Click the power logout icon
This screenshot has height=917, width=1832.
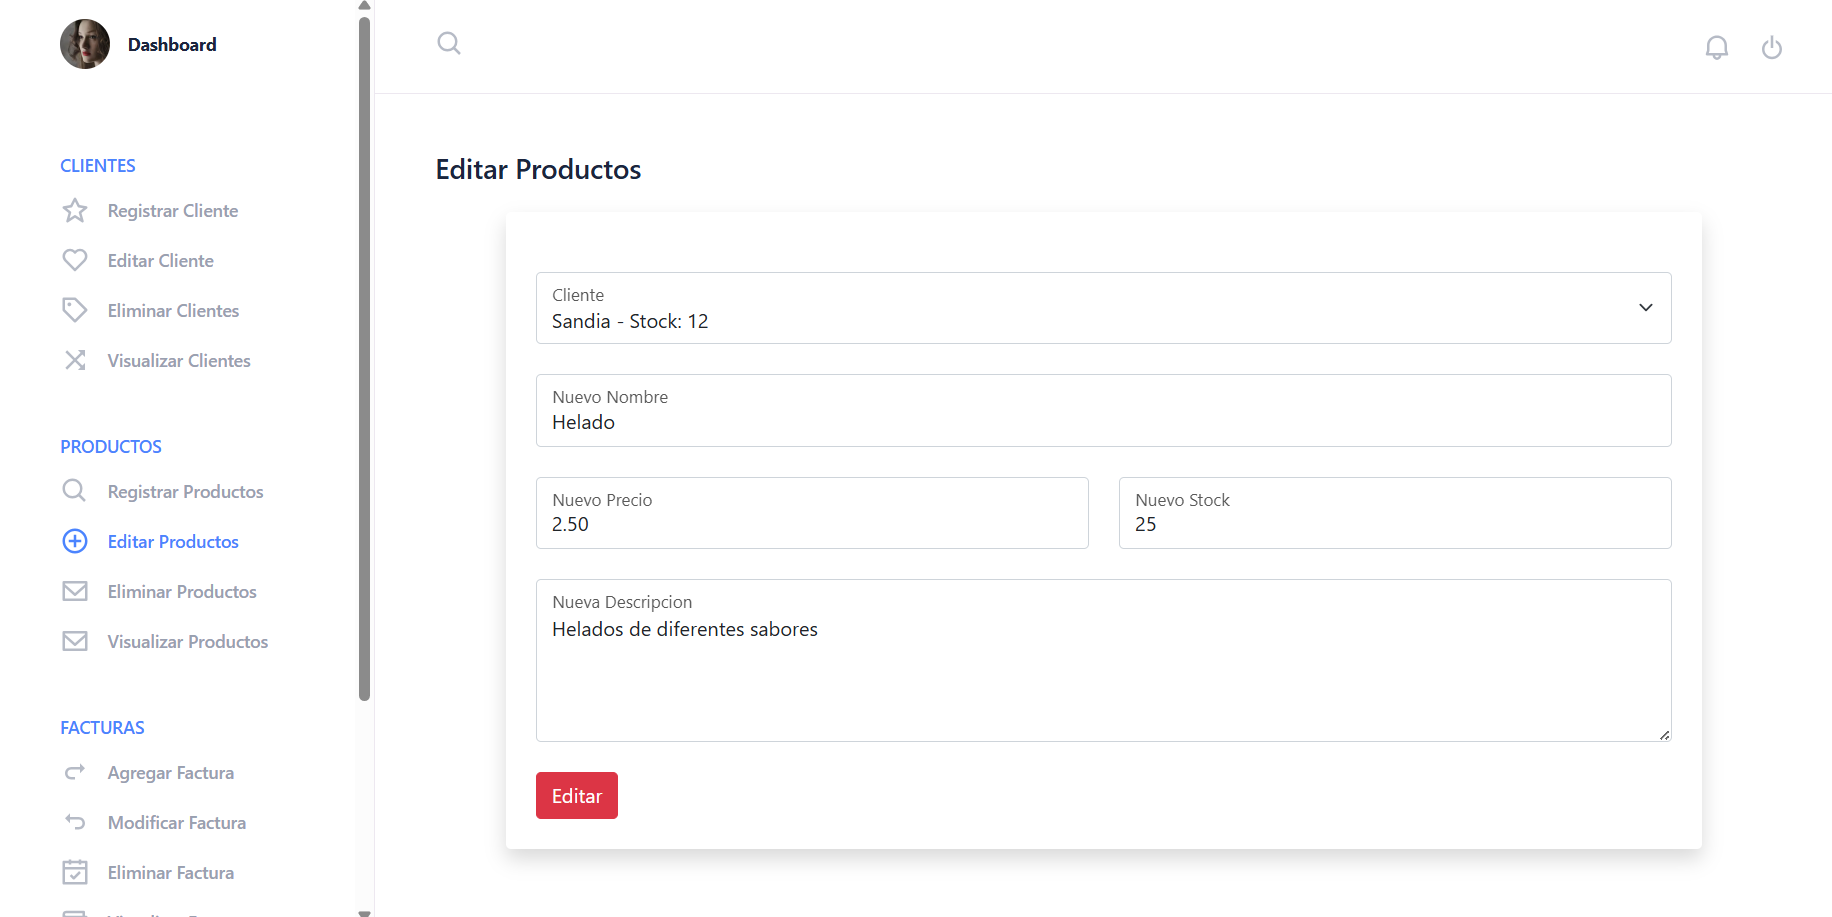[1771, 47]
